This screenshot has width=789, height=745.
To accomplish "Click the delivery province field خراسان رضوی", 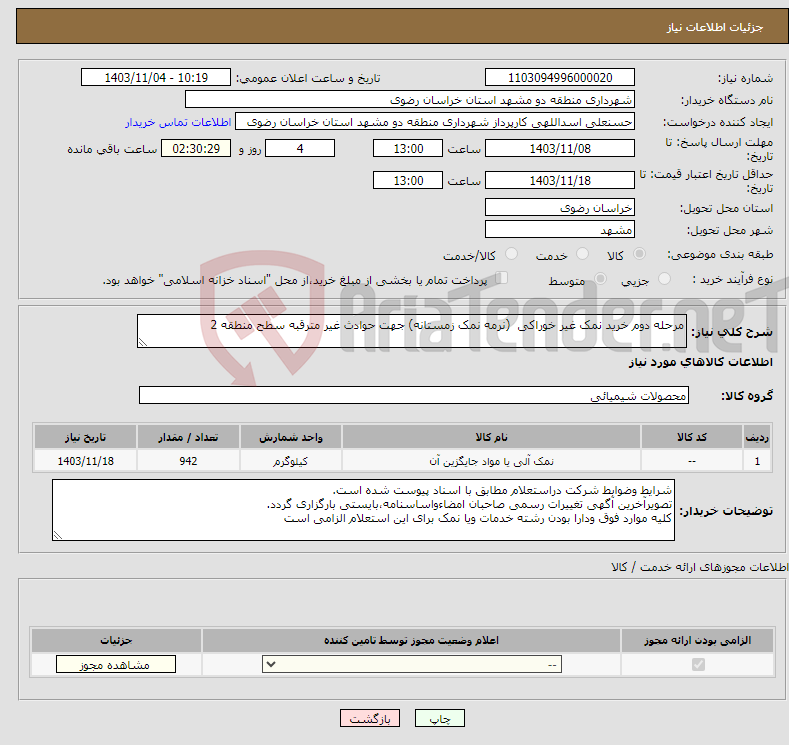I will coord(560,207).
